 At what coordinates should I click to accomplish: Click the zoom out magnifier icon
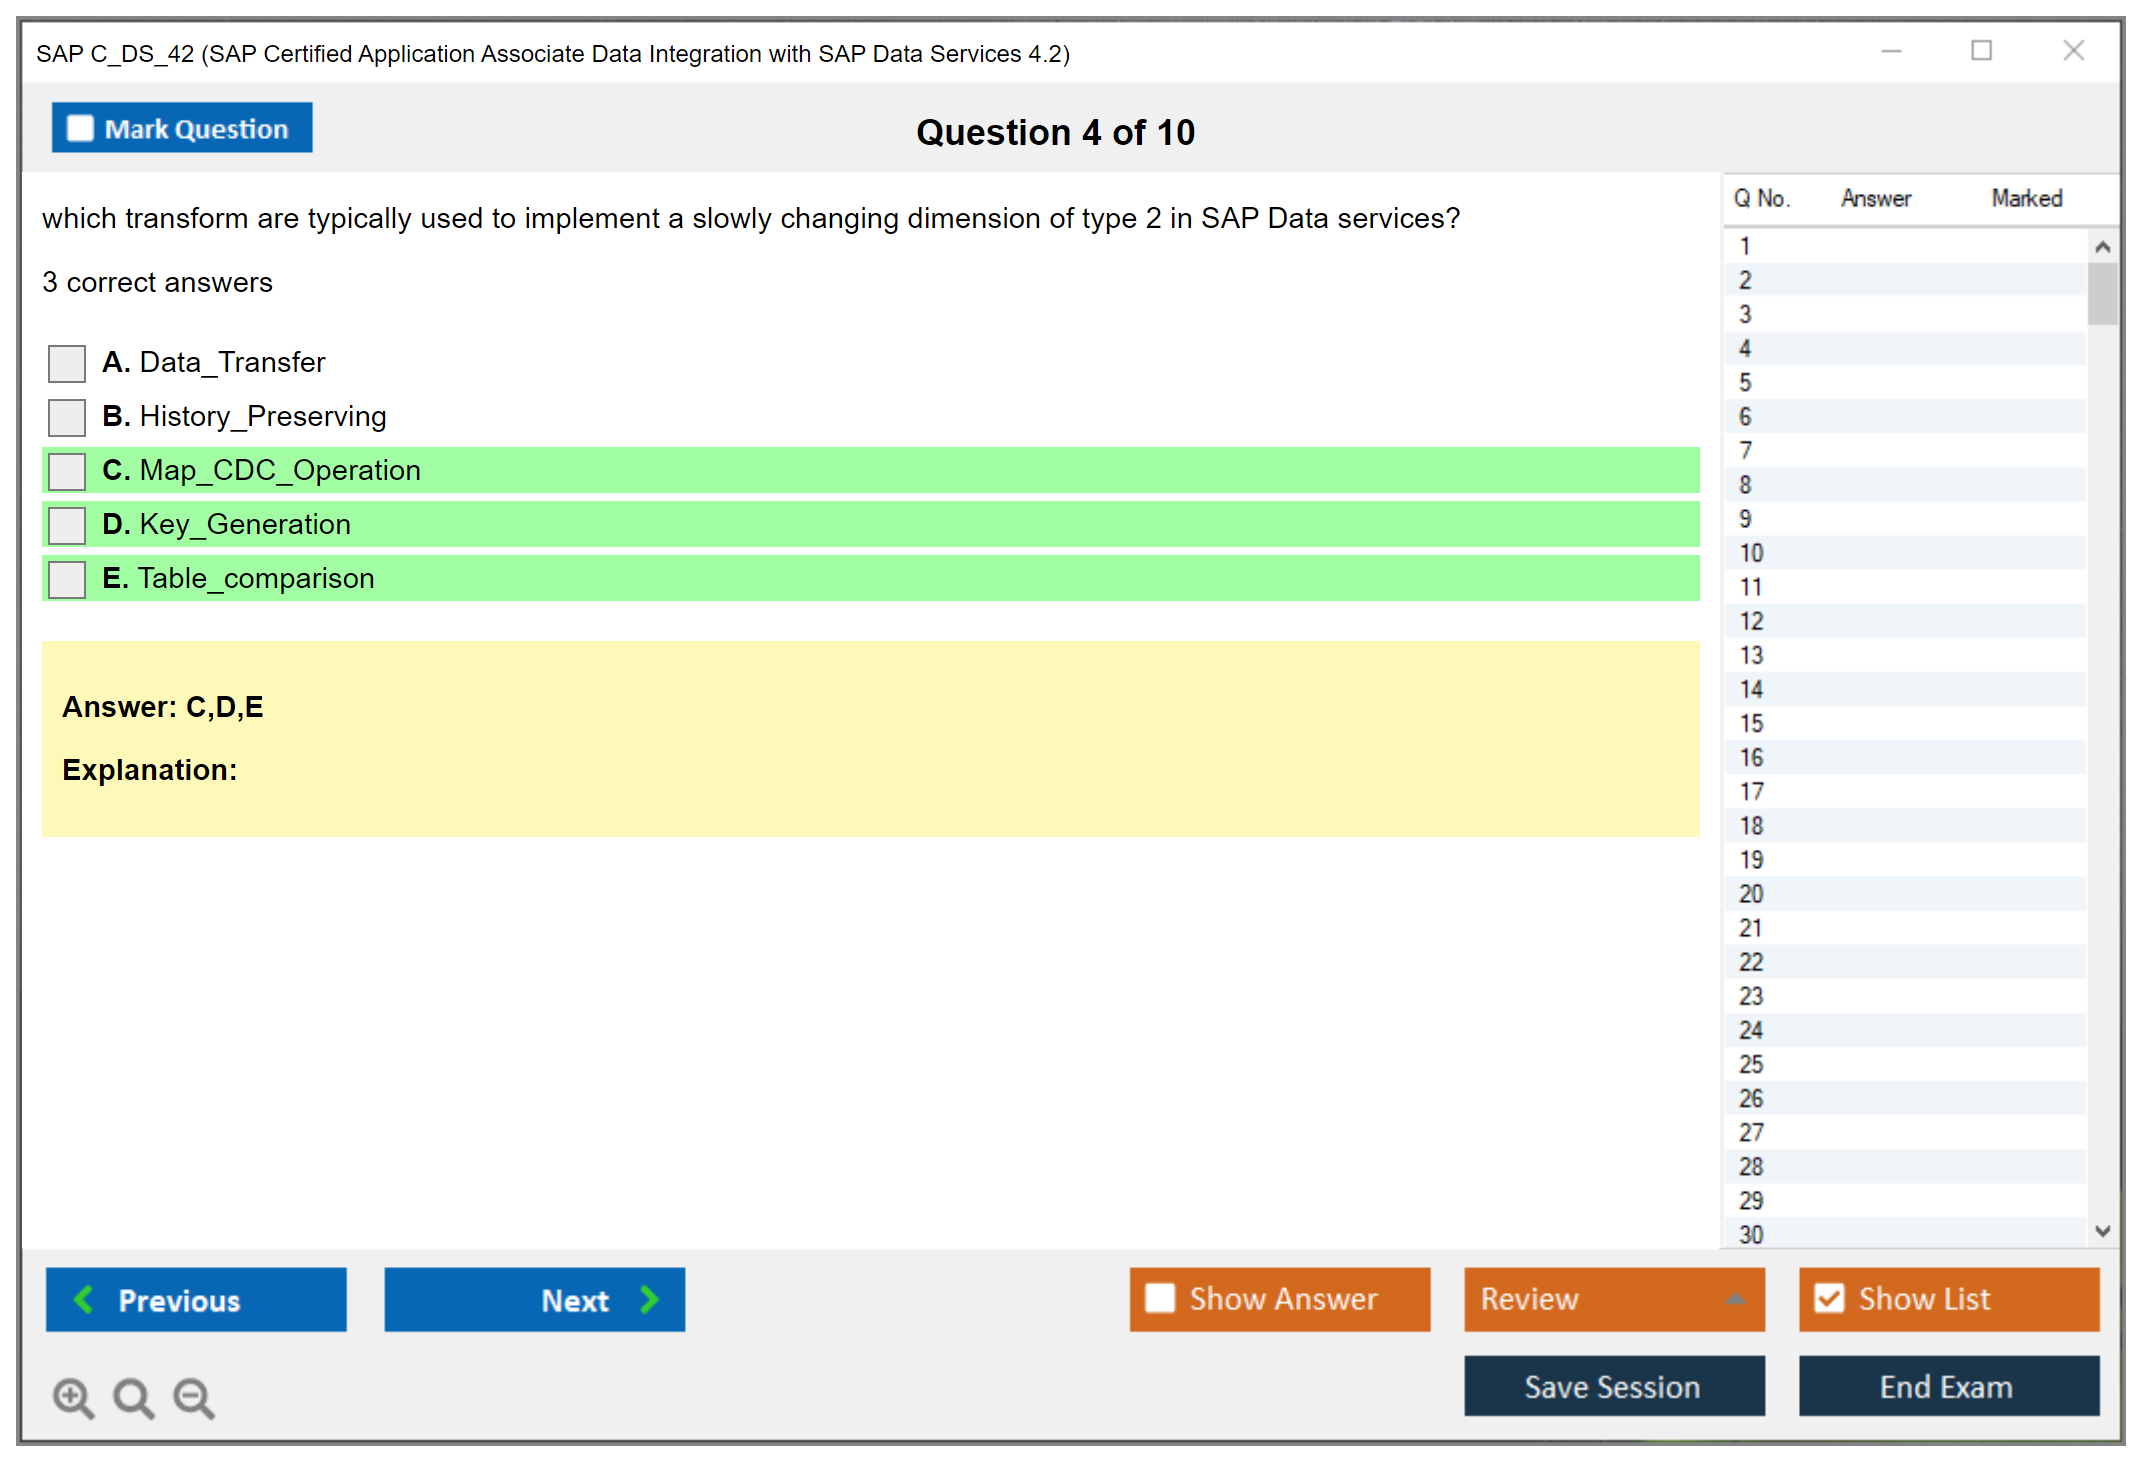193,1397
